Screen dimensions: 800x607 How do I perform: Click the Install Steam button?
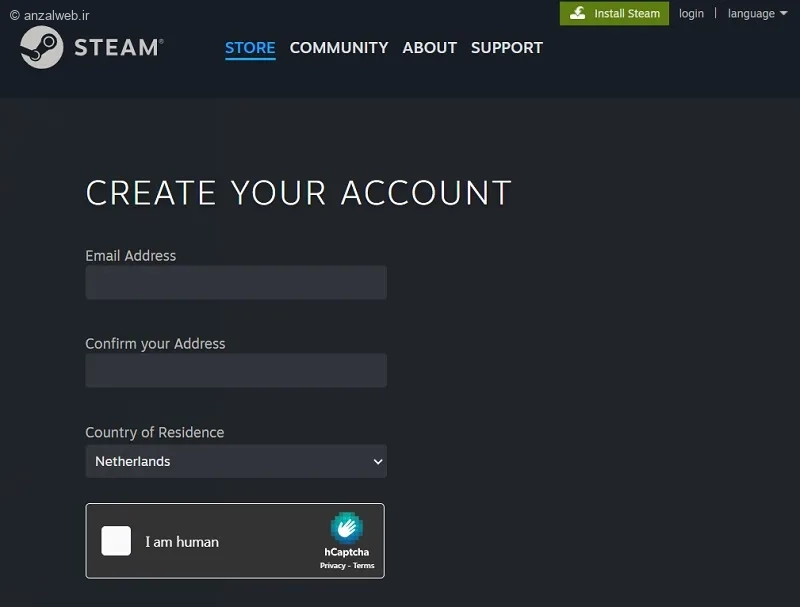[614, 13]
